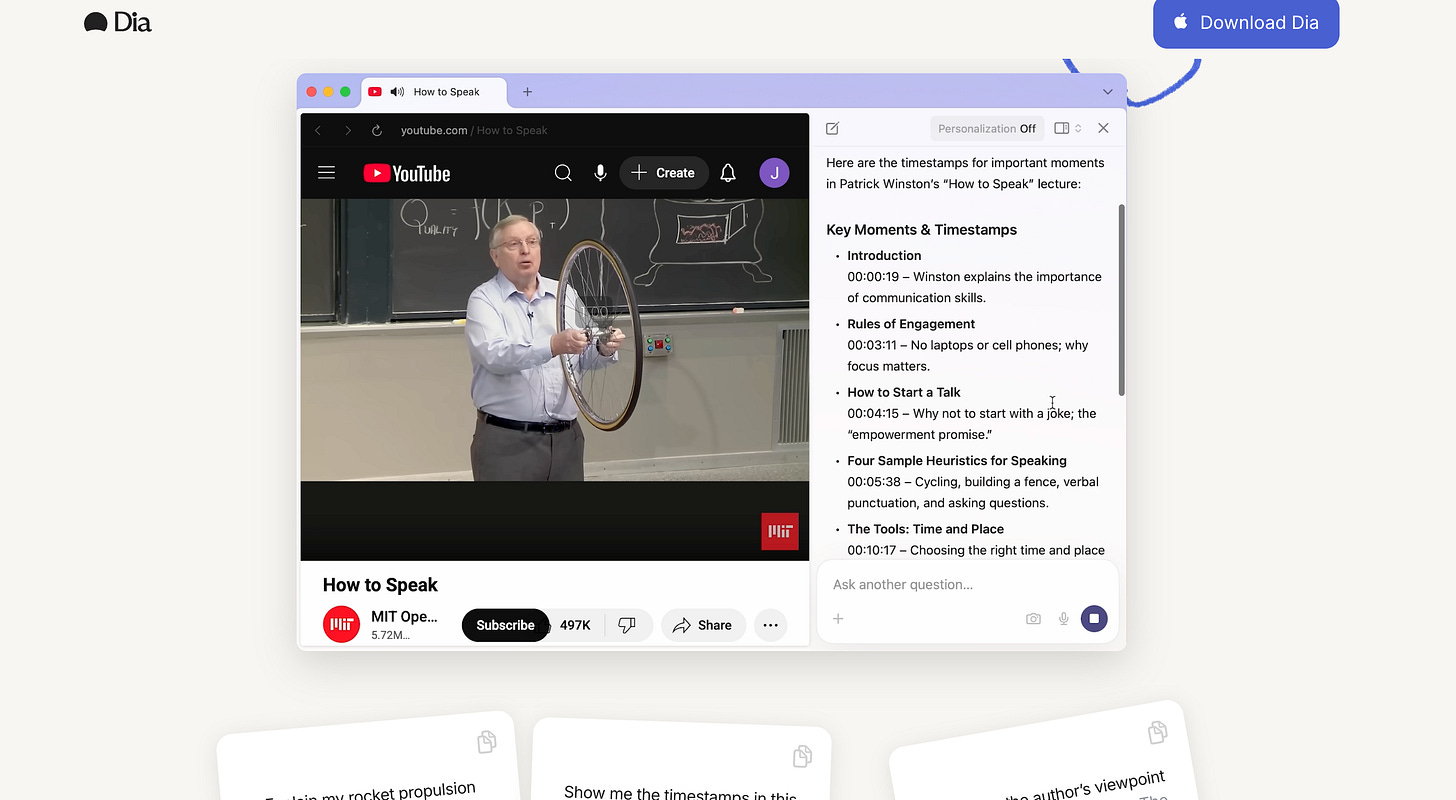Screen dimensions: 1456x800
Task: Click the How to Start a Talk heading
Action: pyautogui.click(x=904, y=392)
